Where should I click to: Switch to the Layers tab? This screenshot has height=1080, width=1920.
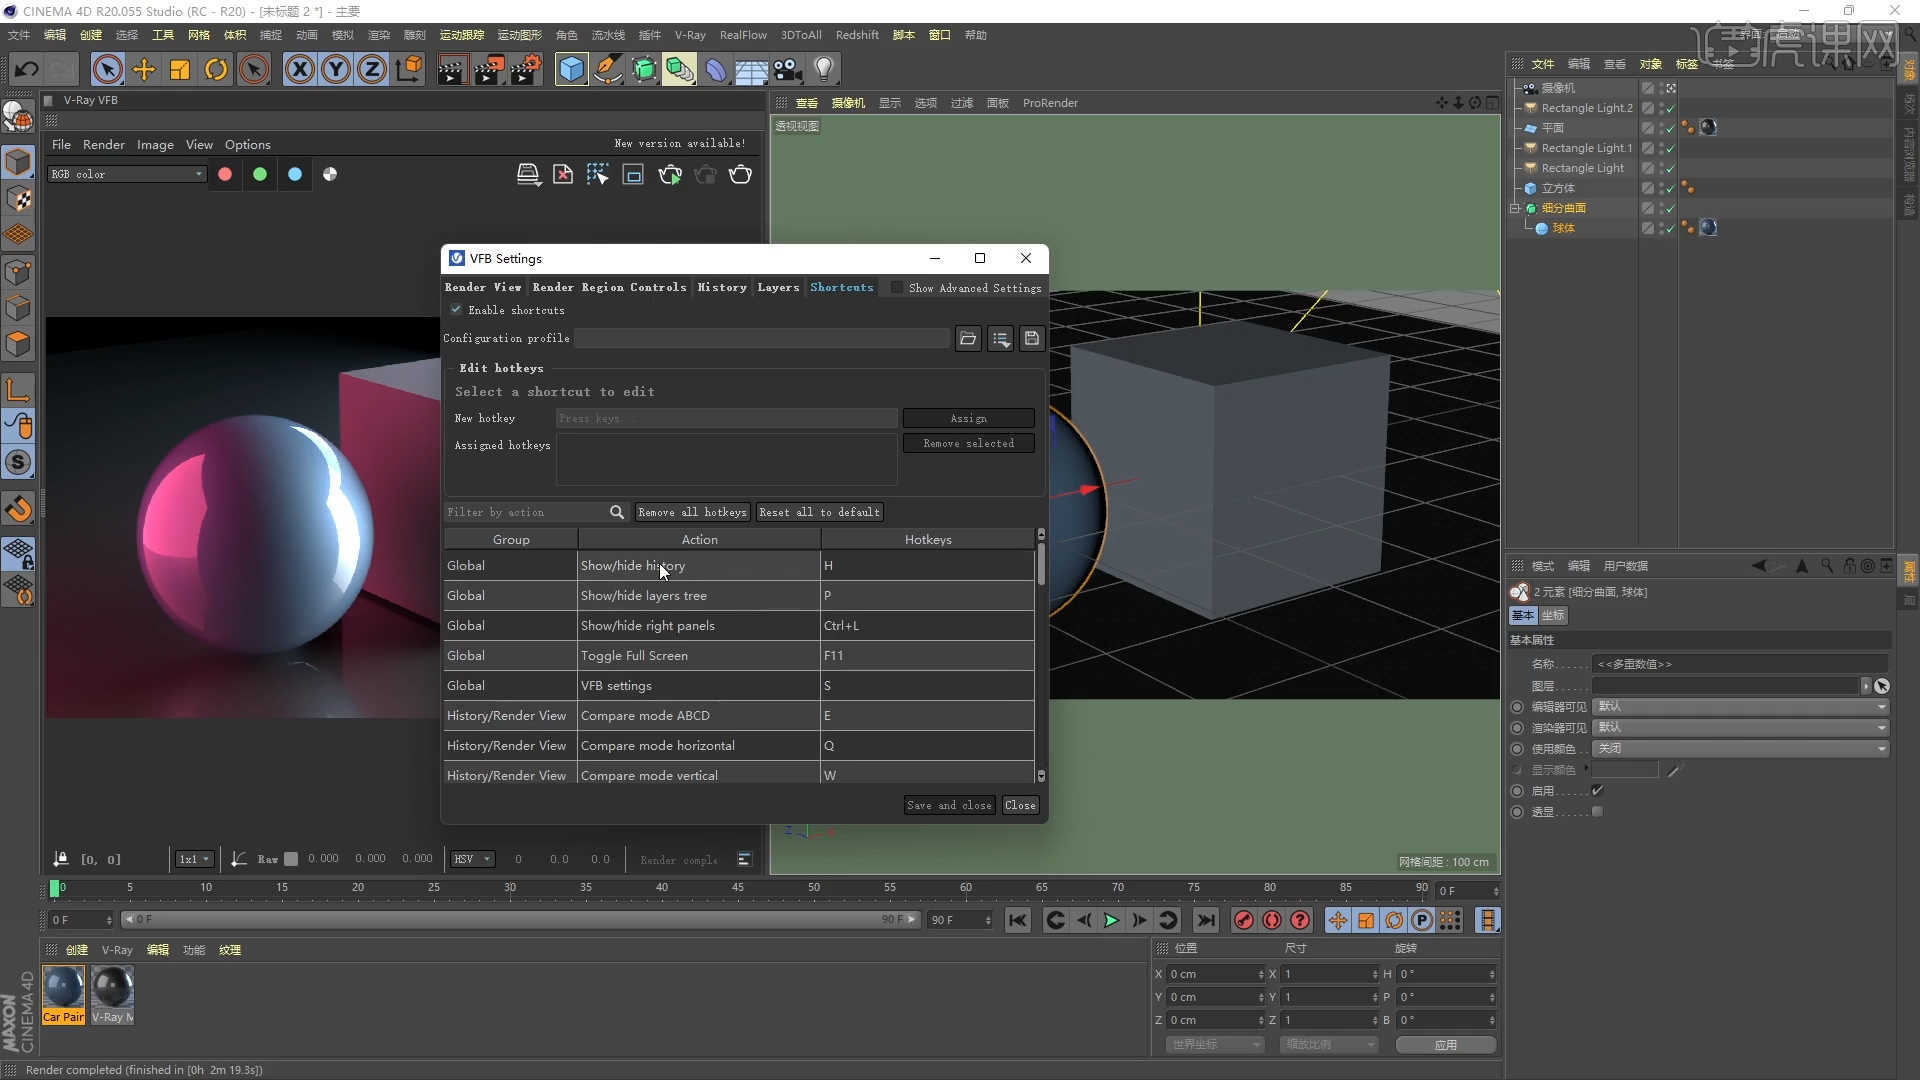778,288
